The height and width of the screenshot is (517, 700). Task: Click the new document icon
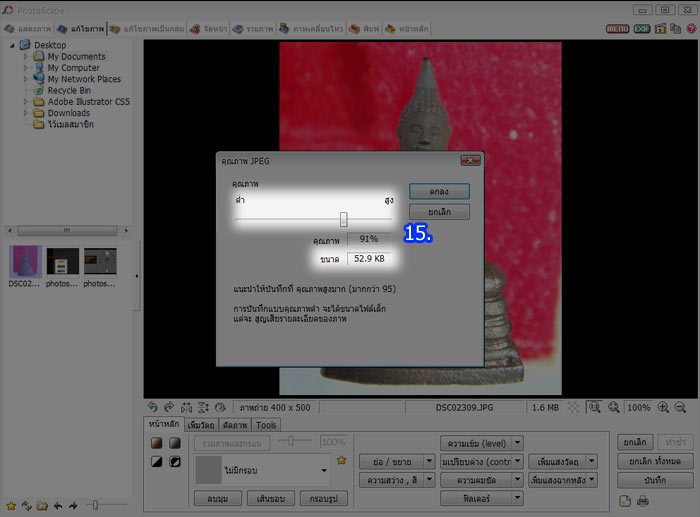(625, 501)
